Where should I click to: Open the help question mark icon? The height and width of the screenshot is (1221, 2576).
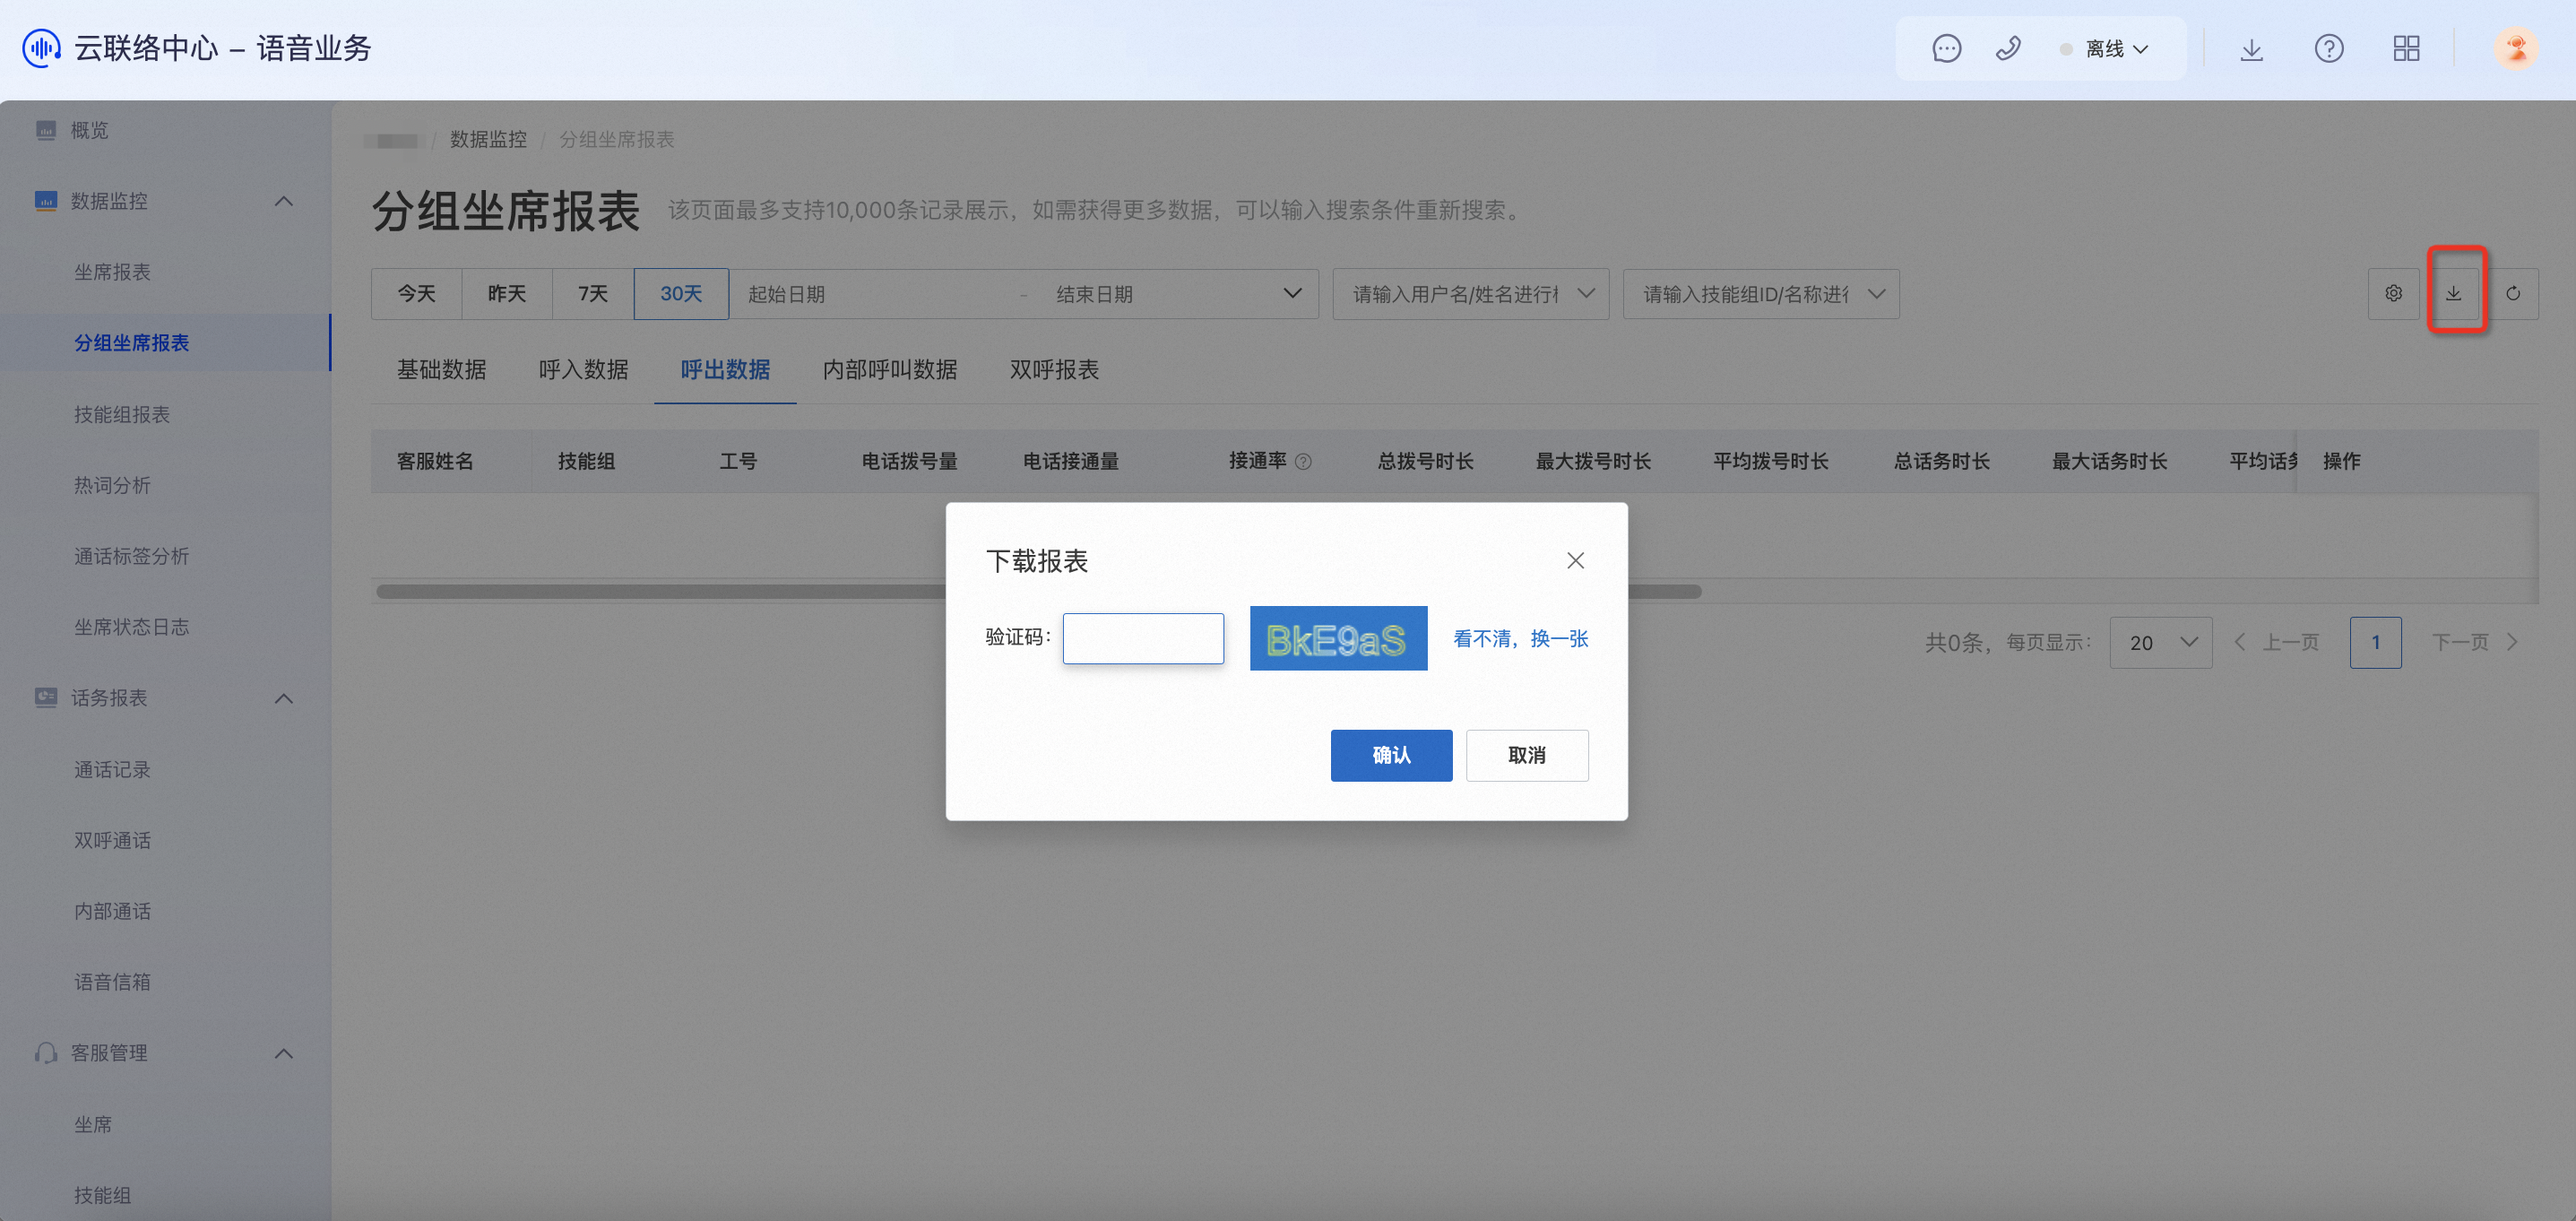pyautogui.click(x=2329, y=48)
